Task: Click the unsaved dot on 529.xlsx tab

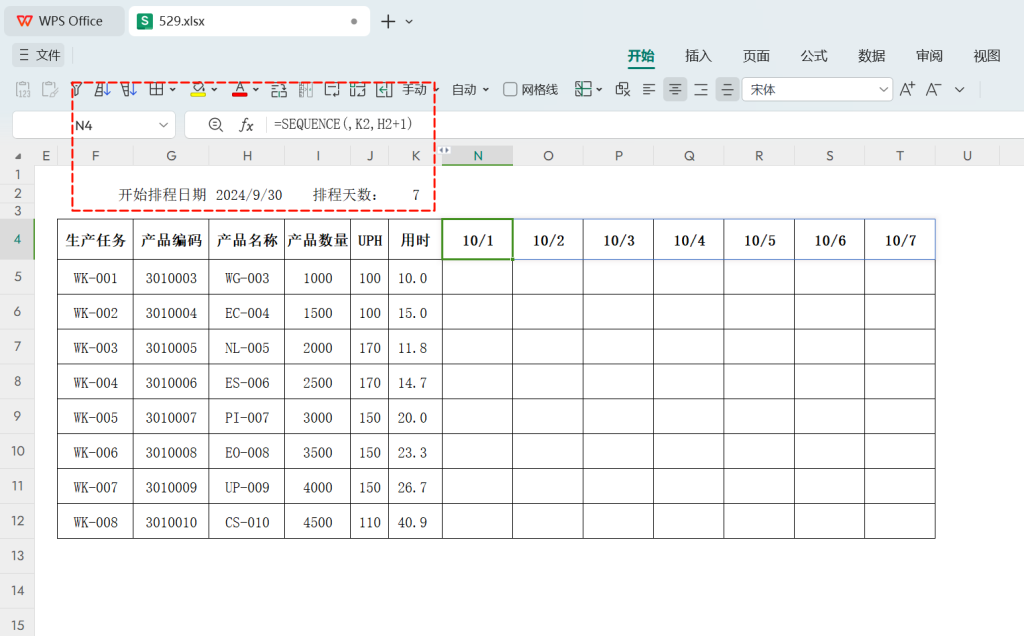Action: click(x=354, y=22)
